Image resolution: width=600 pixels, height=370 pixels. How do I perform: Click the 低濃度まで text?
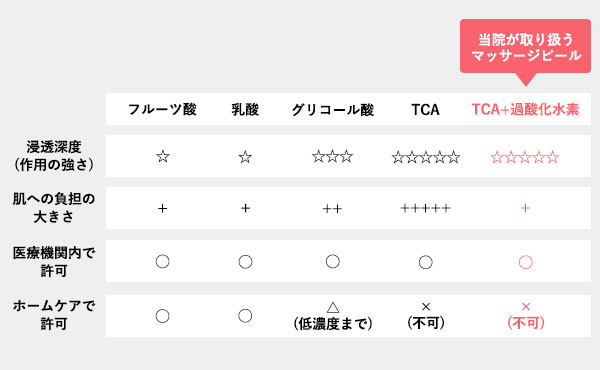(333, 324)
